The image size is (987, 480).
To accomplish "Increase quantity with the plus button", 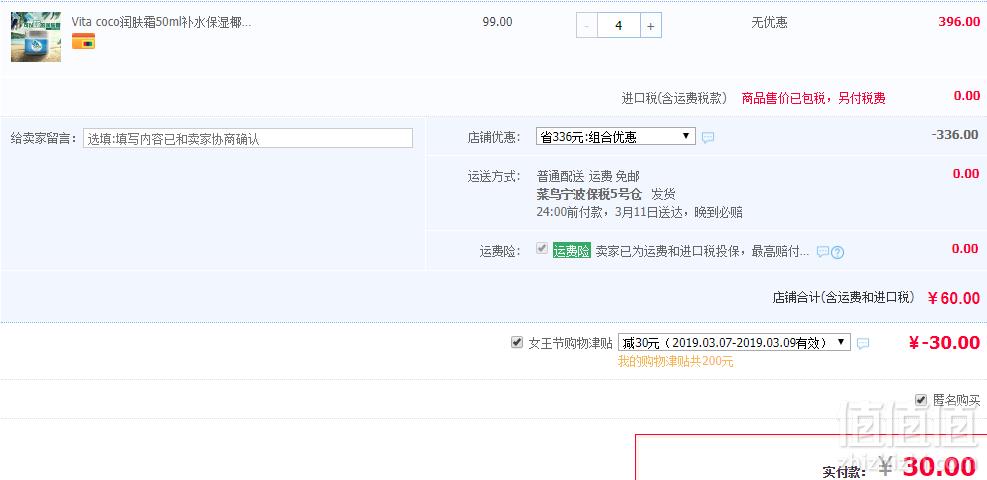I will point(651,26).
